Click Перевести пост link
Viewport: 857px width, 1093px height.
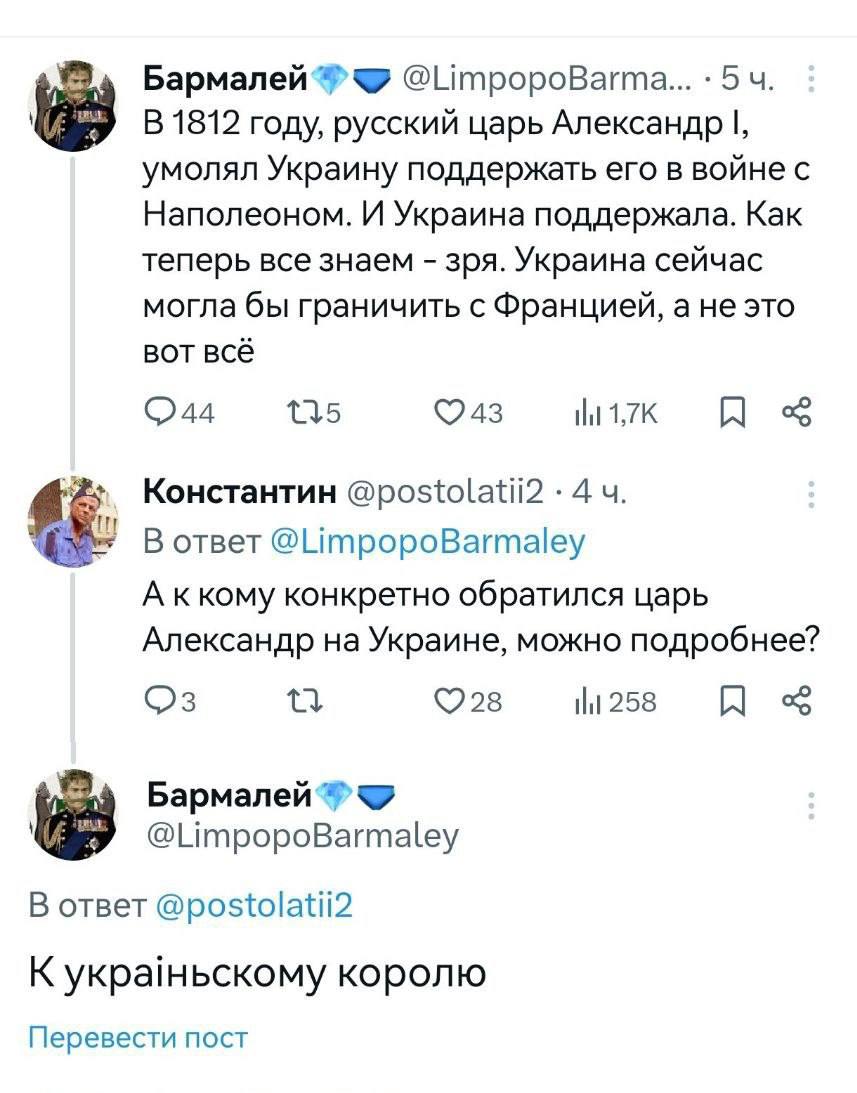[137, 1038]
